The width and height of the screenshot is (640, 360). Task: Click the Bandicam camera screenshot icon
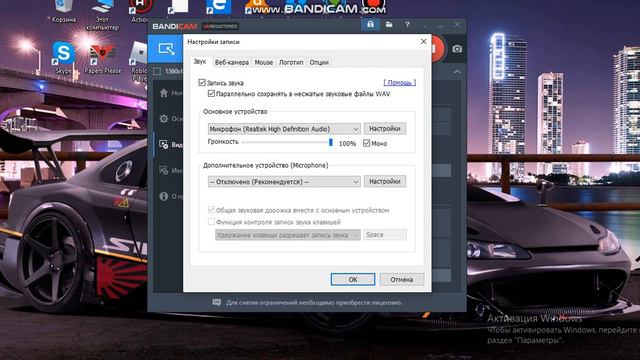[457, 49]
